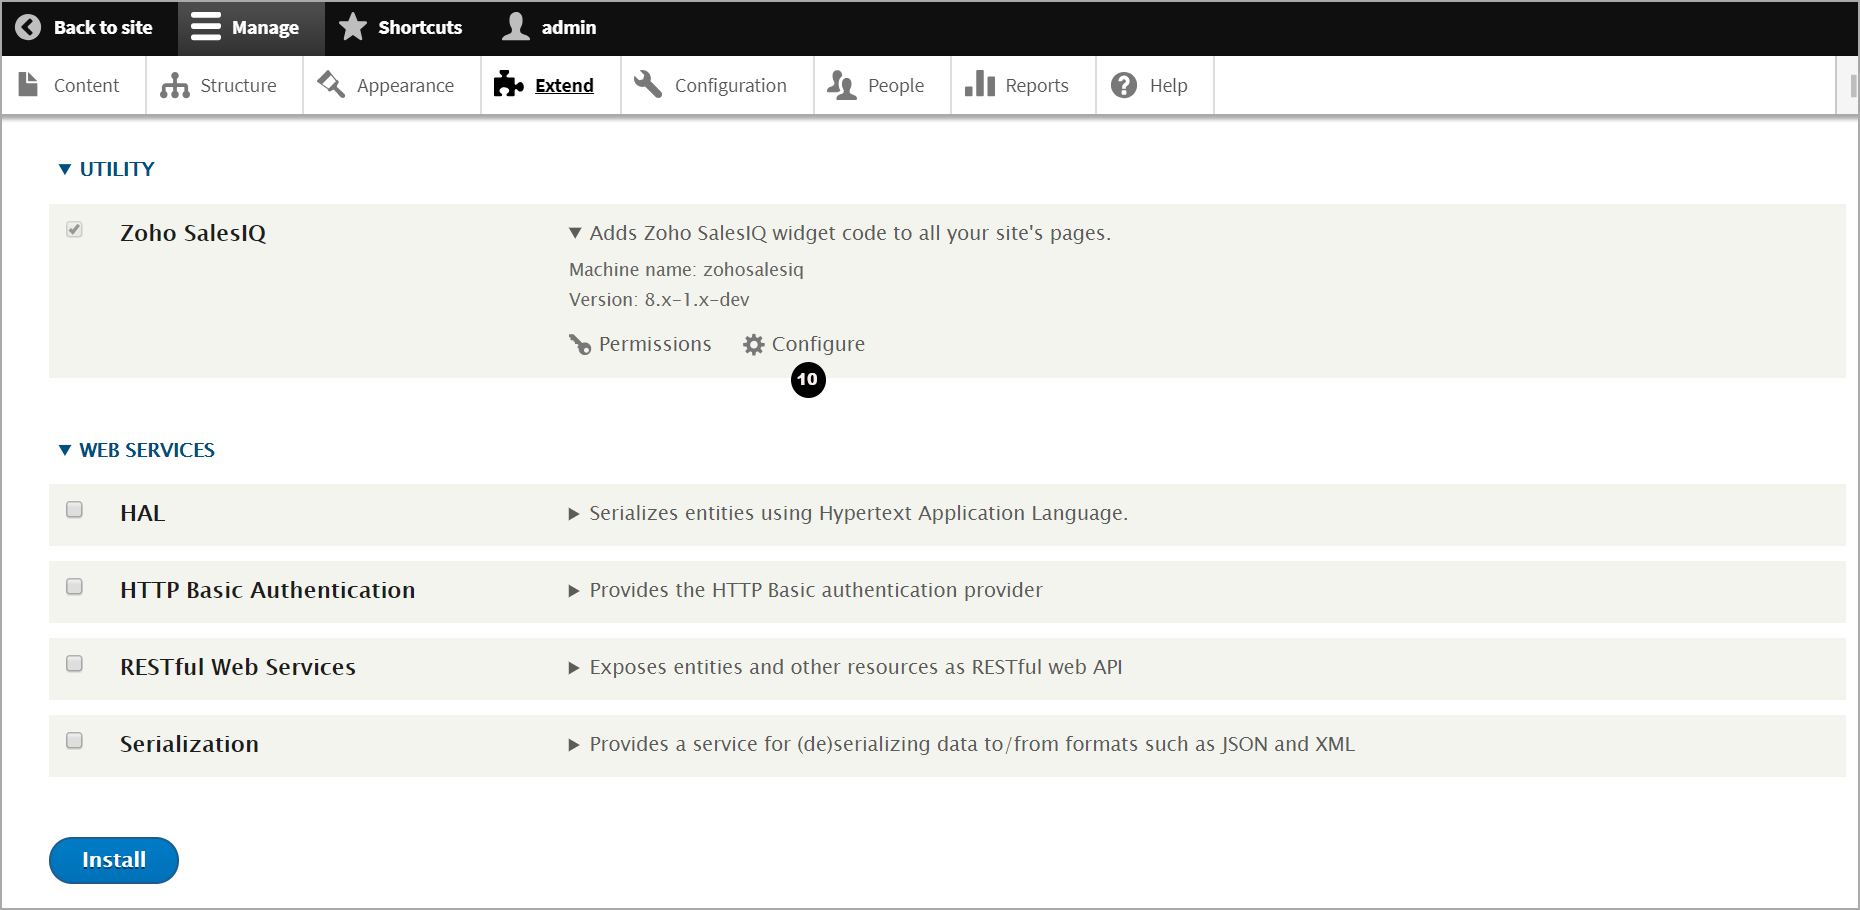Enable the HAL module checkbox
This screenshot has height=910, width=1860.
(74, 510)
